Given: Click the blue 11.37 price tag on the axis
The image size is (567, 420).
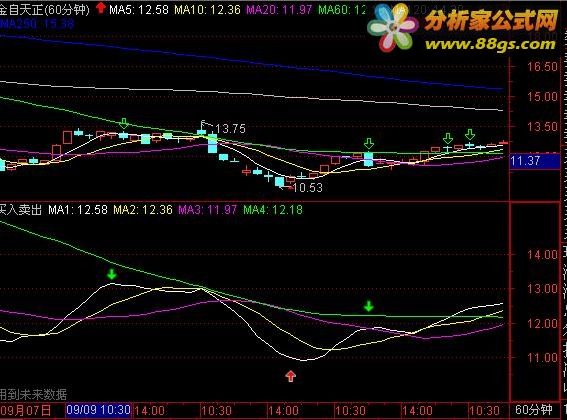Looking at the screenshot, I should [534, 161].
